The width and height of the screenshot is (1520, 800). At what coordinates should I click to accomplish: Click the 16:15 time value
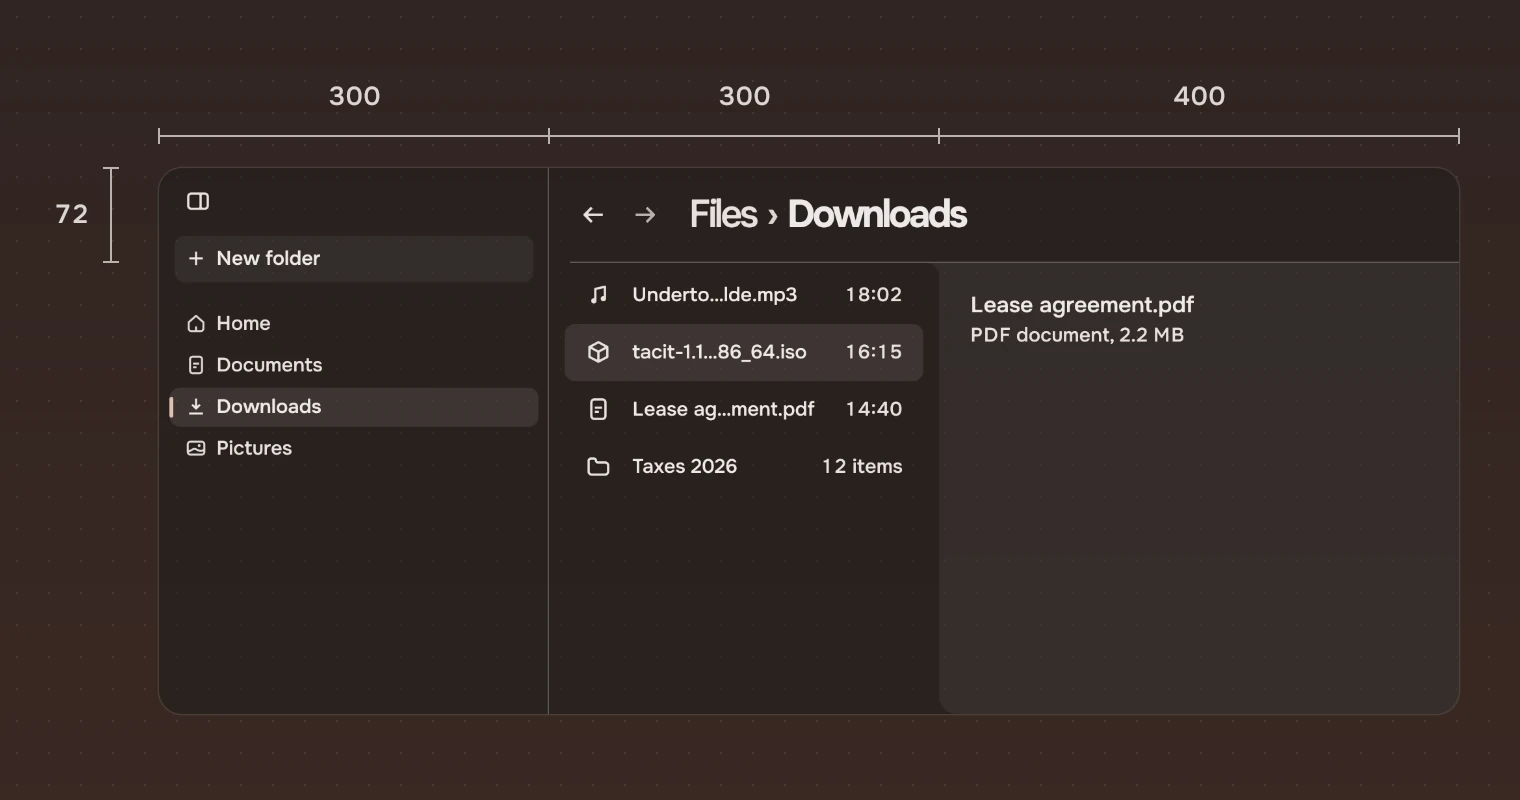[x=874, y=352]
